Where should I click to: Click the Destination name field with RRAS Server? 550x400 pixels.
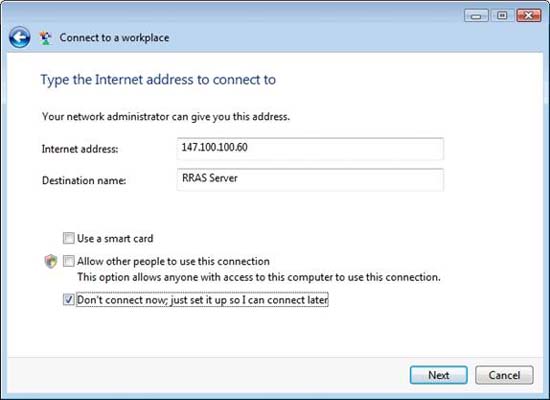[310, 180]
